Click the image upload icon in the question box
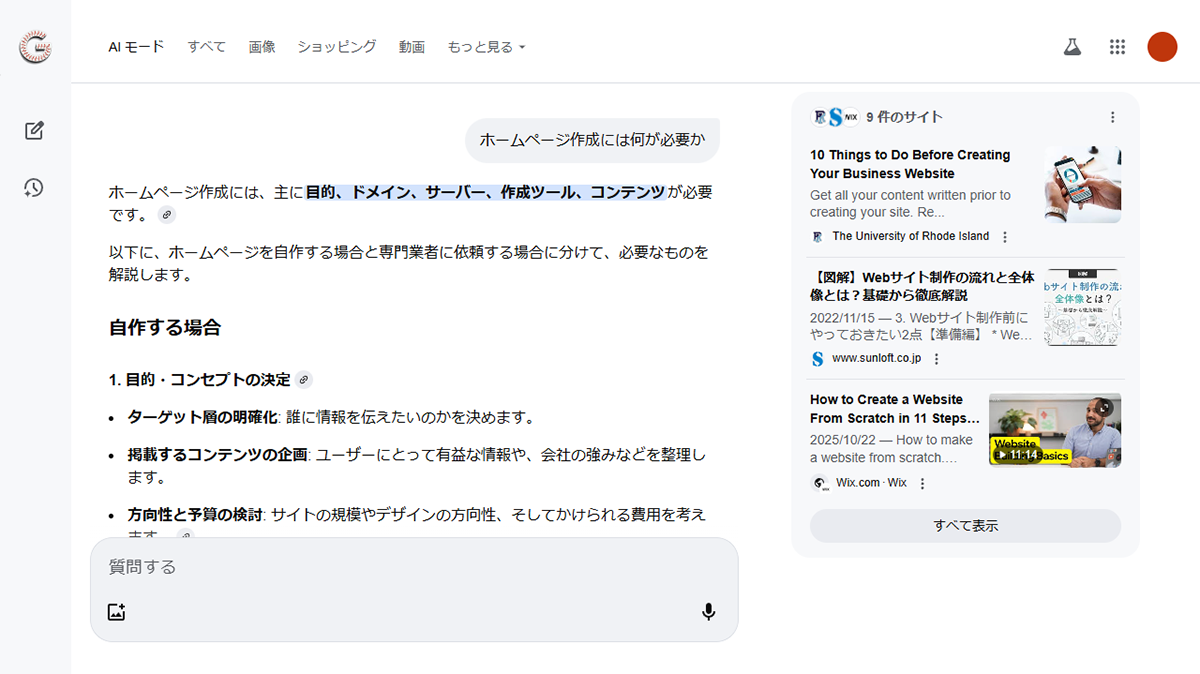The height and width of the screenshot is (674, 1200). (116, 611)
